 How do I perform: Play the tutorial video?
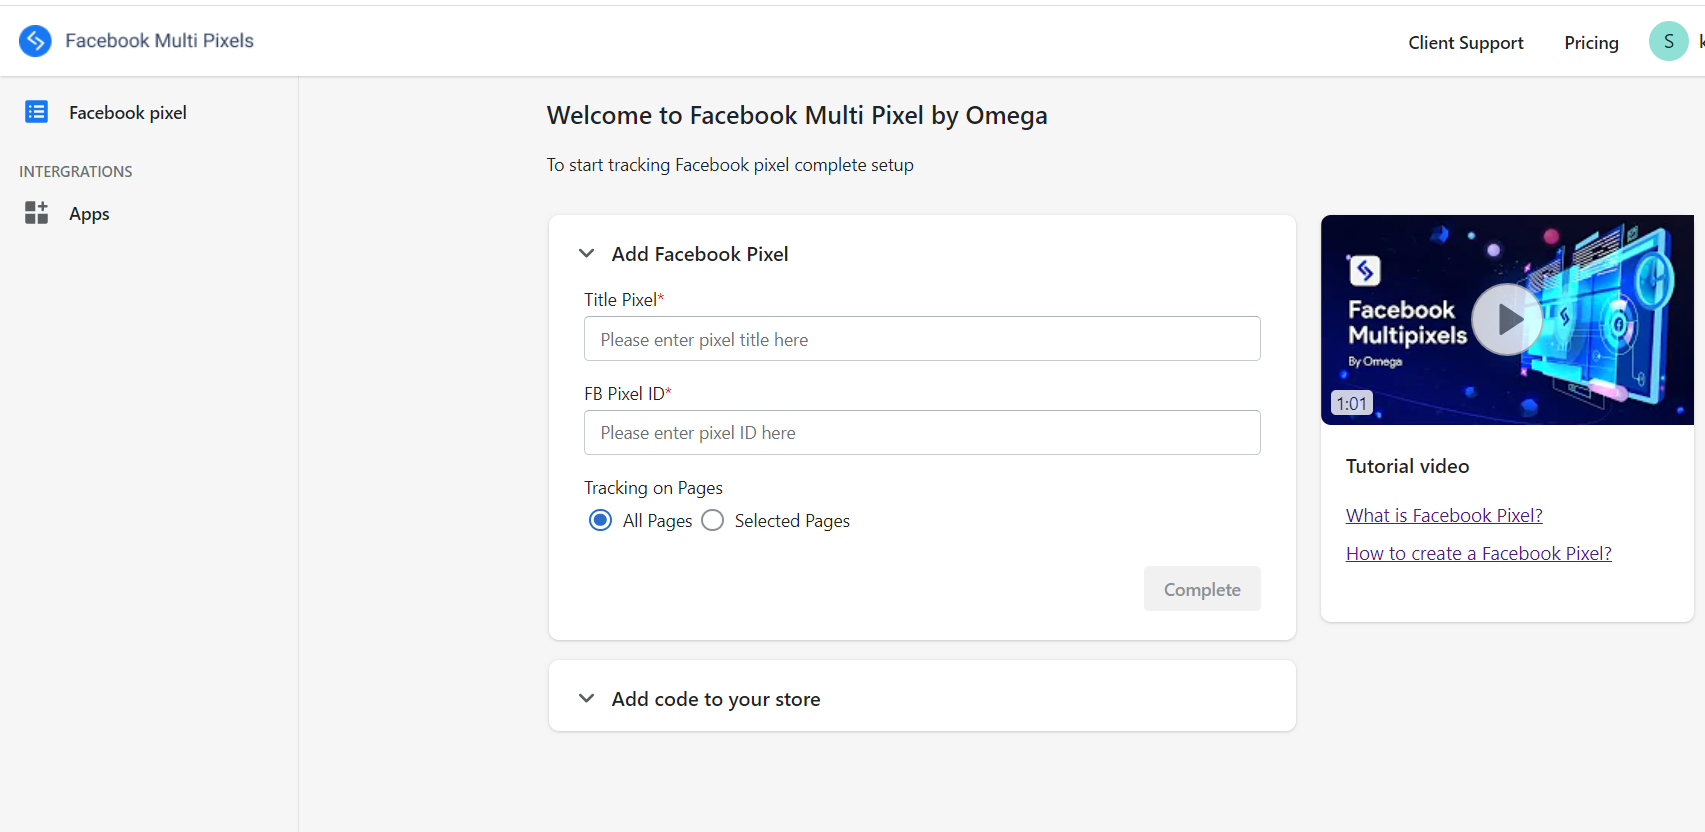(1507, 320)
